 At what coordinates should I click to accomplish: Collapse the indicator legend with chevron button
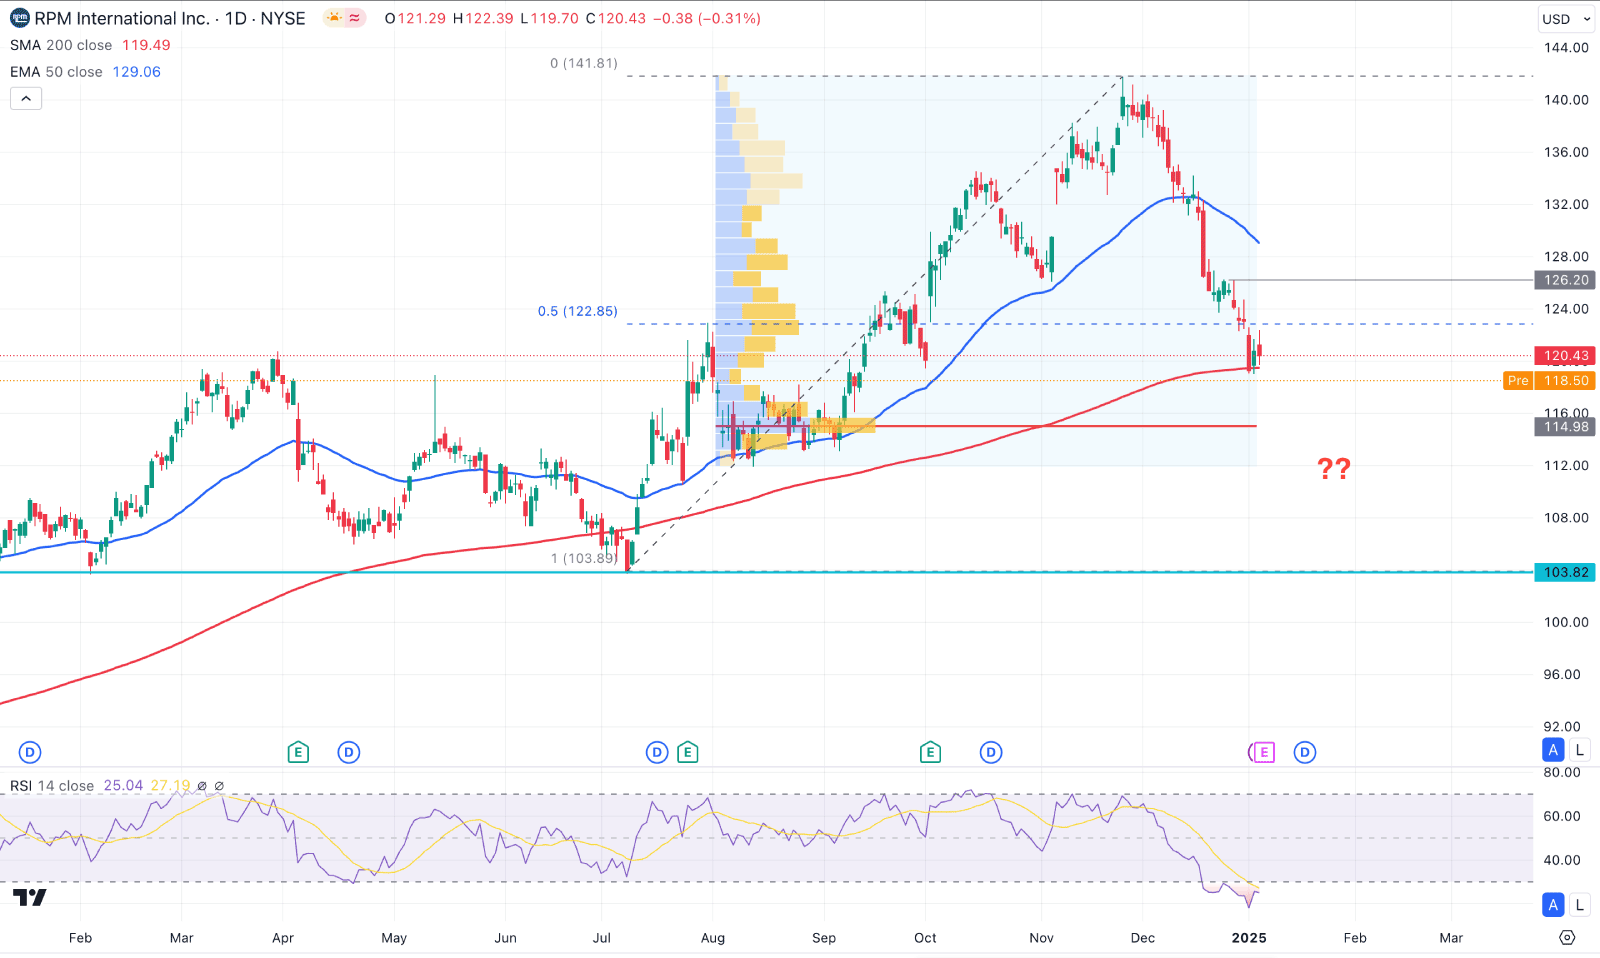click(26, 98)
